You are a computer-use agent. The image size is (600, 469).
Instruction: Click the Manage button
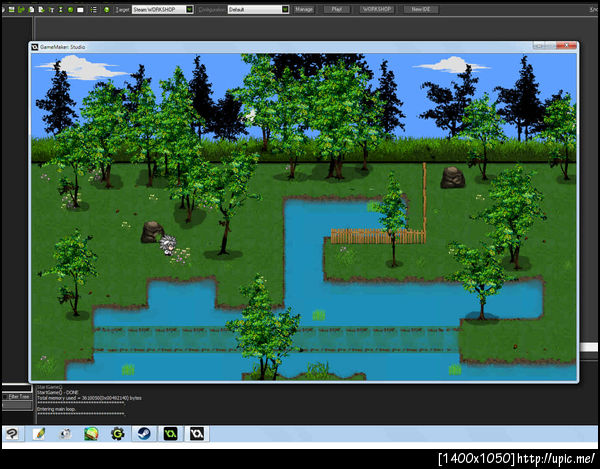[x=304, y=9]
